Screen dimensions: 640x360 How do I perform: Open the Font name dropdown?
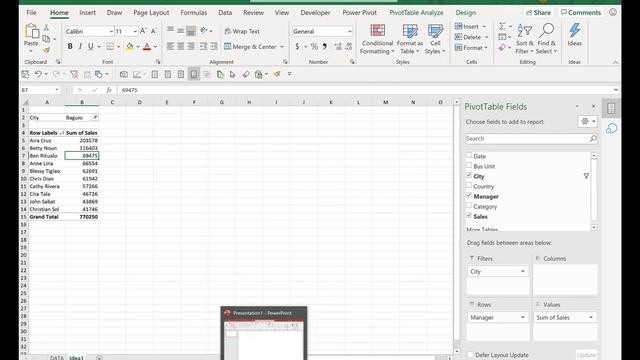pos(111,31)
